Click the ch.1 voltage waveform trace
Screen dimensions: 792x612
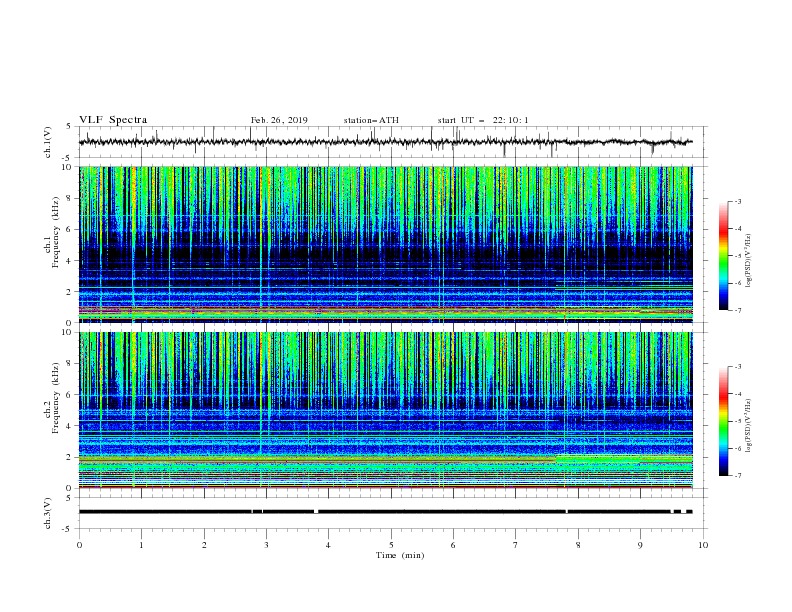pos(386,142)
